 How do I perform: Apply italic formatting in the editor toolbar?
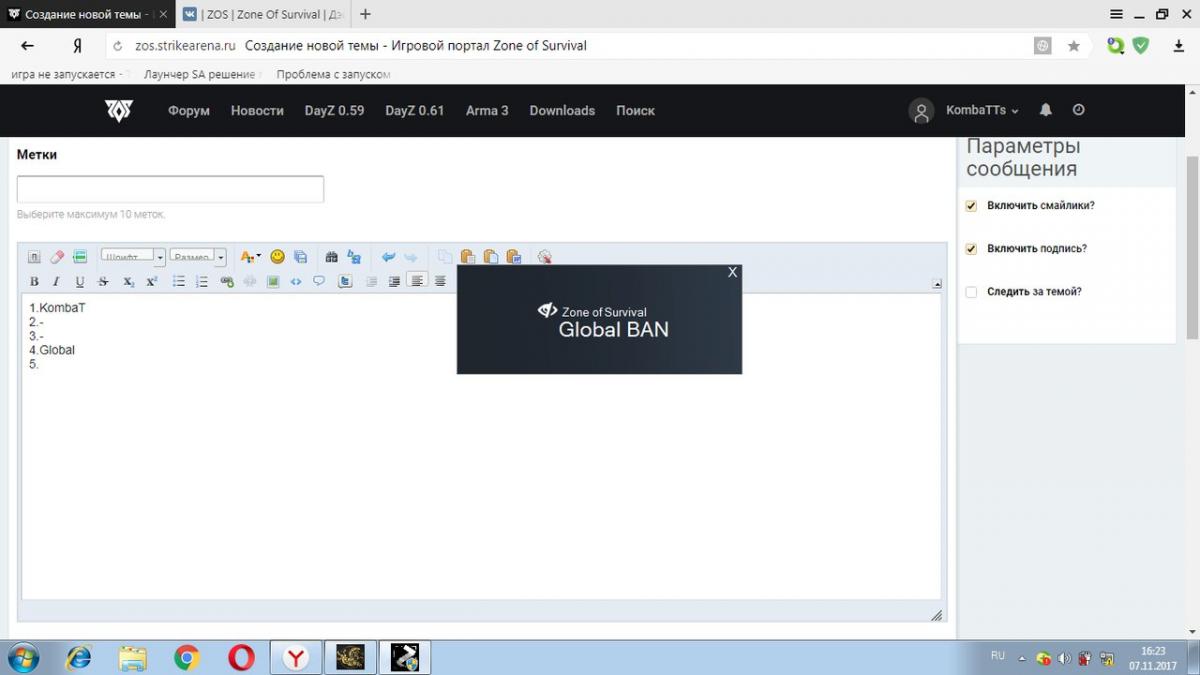[56, 282]
